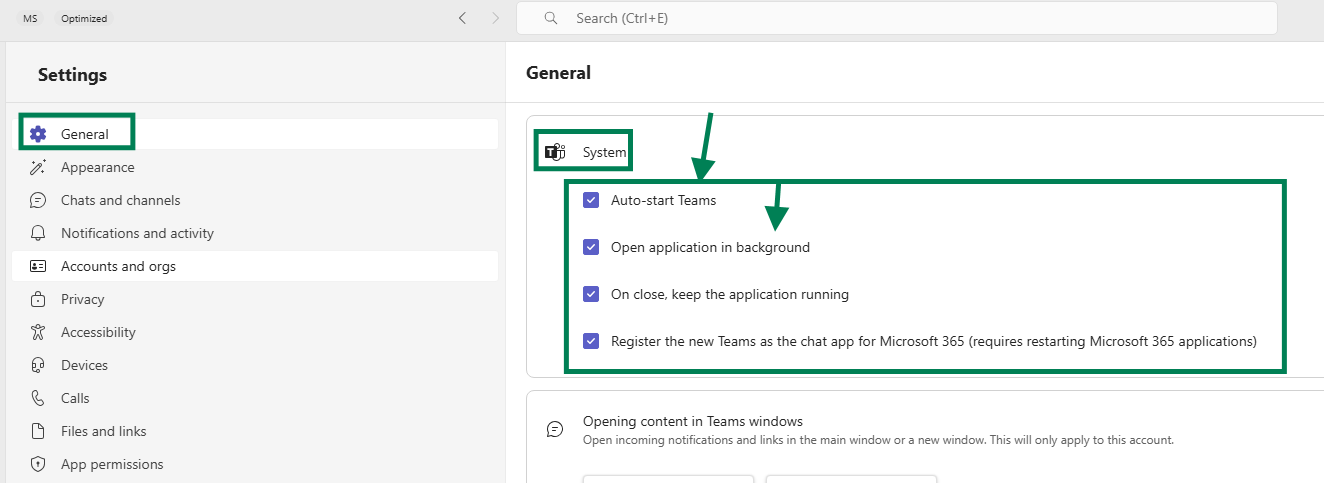Open Notifications and activity settings
Image resolution: width=1324 pixels, height=483 pixels.
[255, 233]
